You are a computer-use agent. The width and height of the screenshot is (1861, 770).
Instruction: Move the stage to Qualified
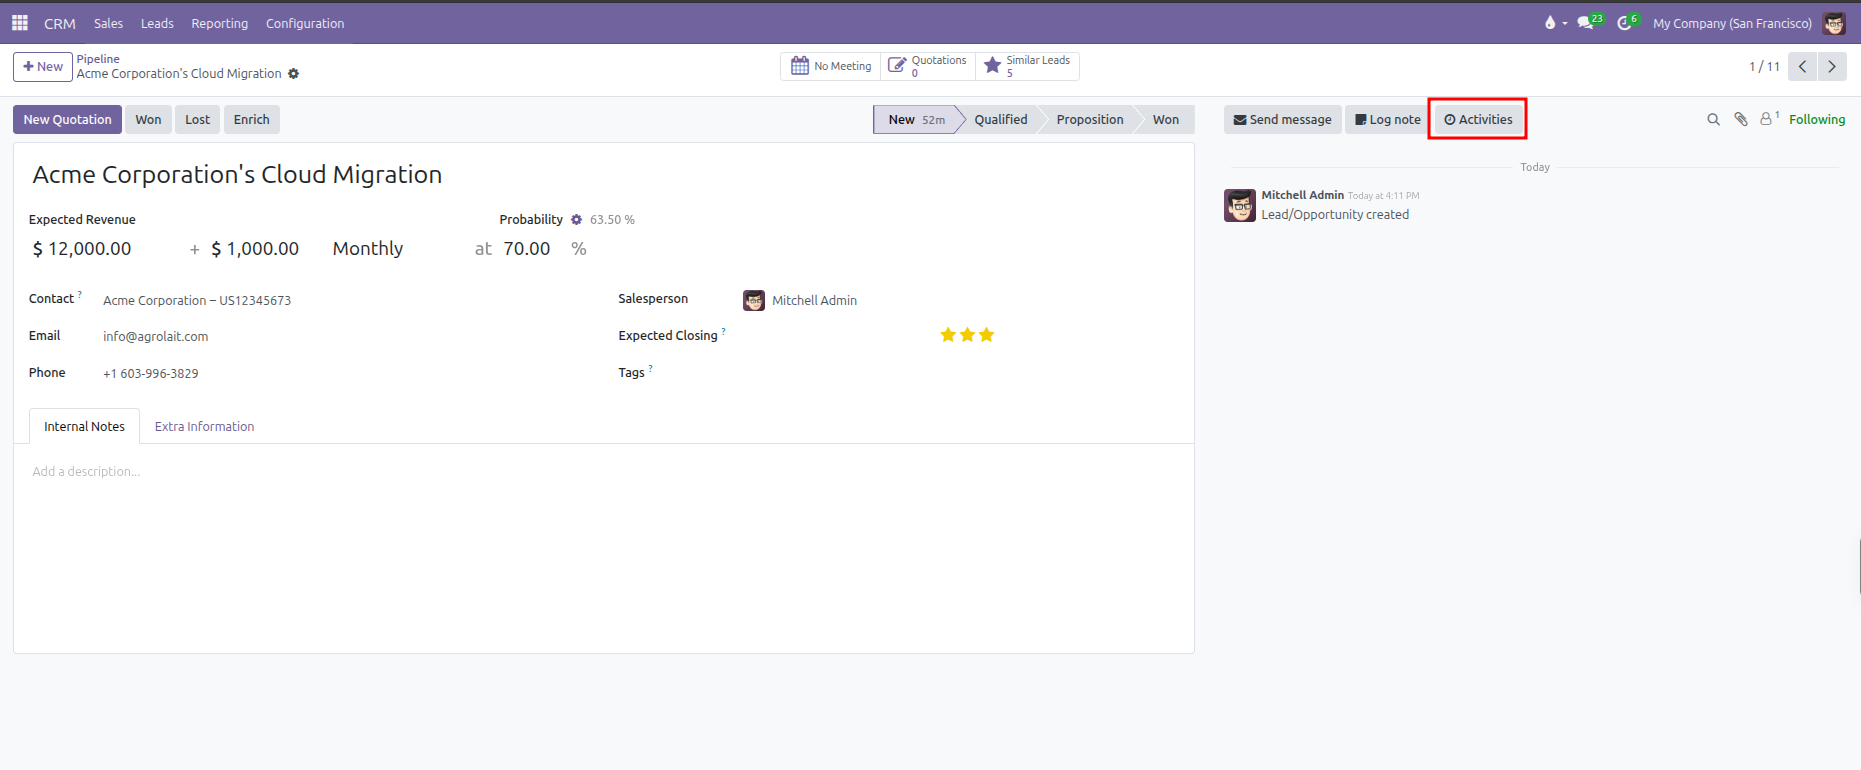point(1001,120)
